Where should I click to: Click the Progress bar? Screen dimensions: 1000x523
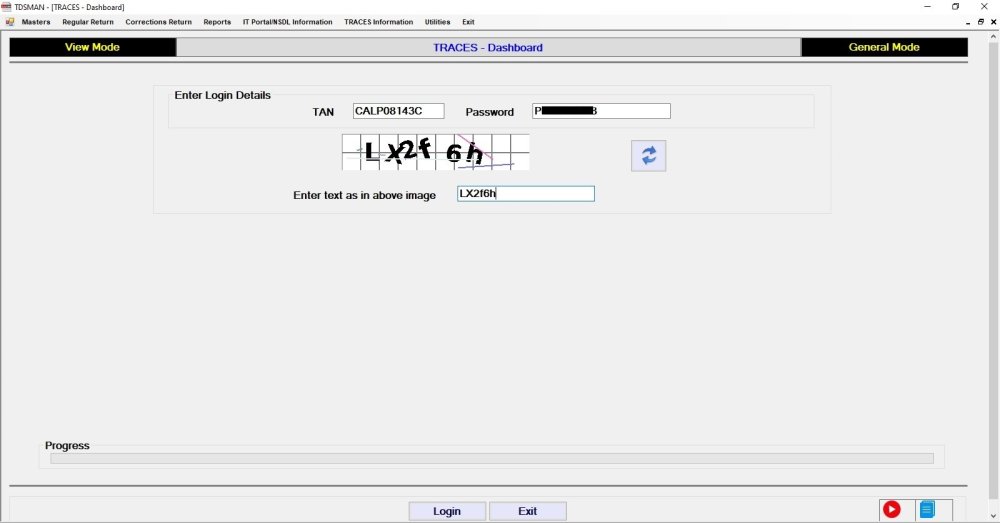coord(492,459)
